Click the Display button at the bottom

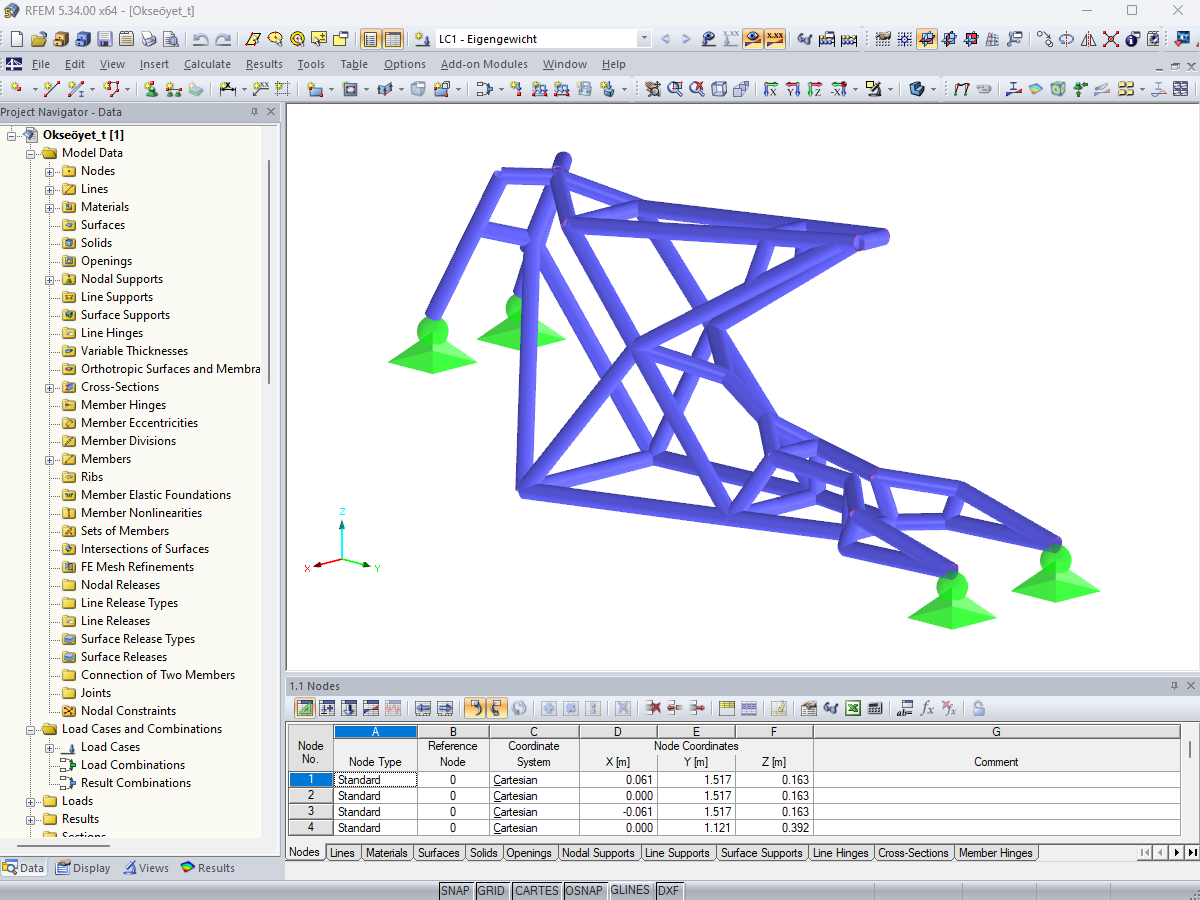(x=83, y=867)
